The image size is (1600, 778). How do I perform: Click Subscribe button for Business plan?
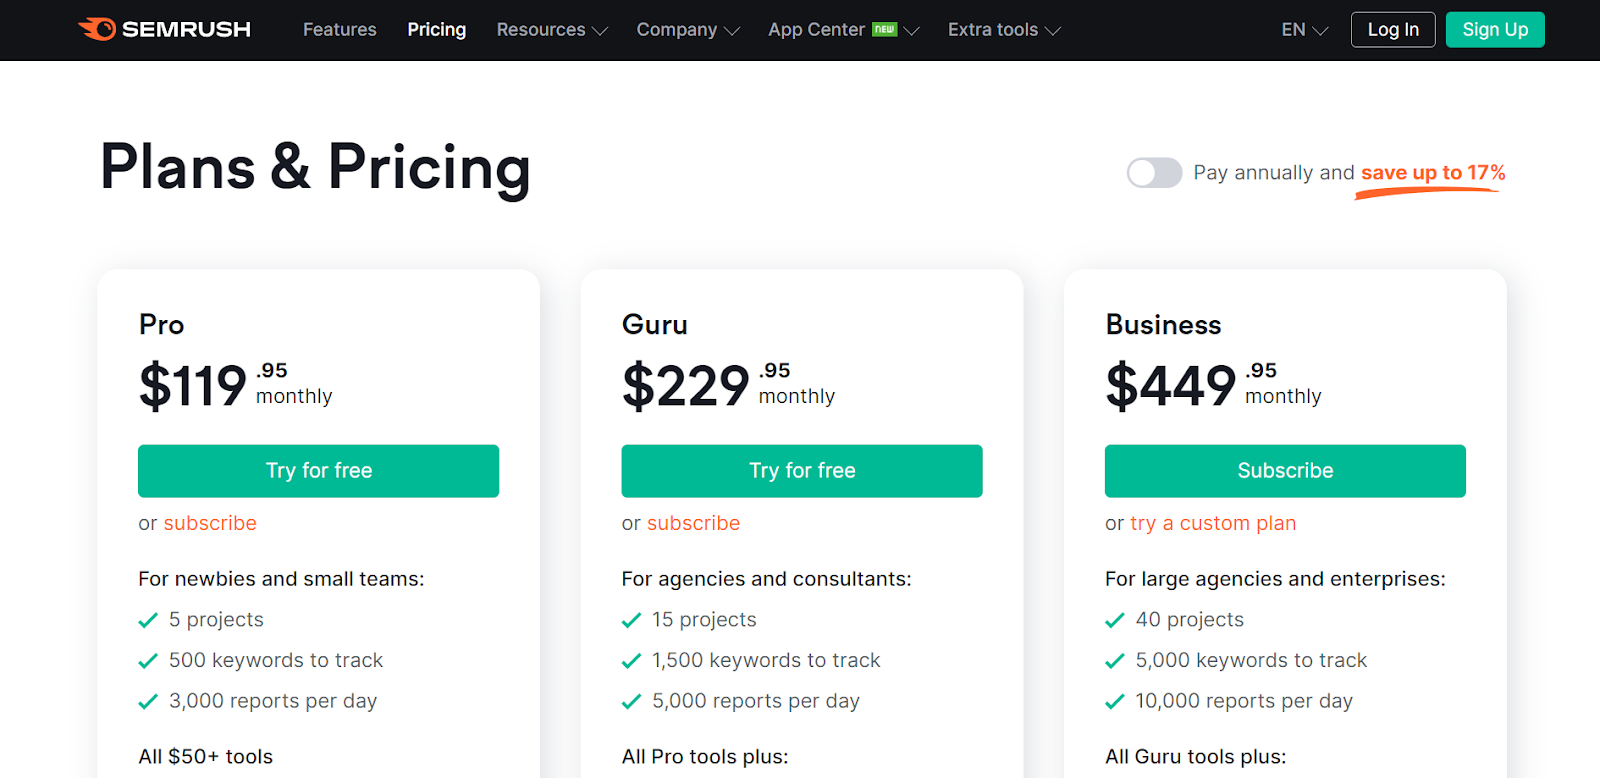(1285, 471)
